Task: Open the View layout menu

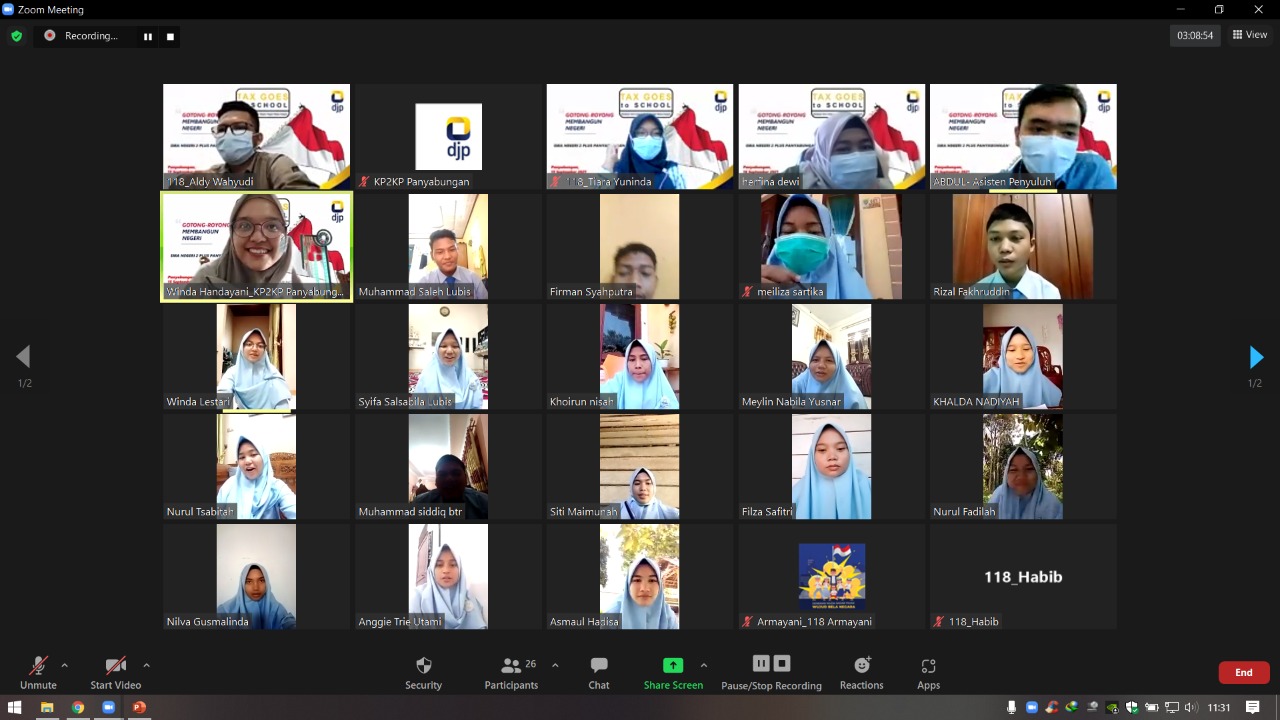Action: click(1250, 35)
